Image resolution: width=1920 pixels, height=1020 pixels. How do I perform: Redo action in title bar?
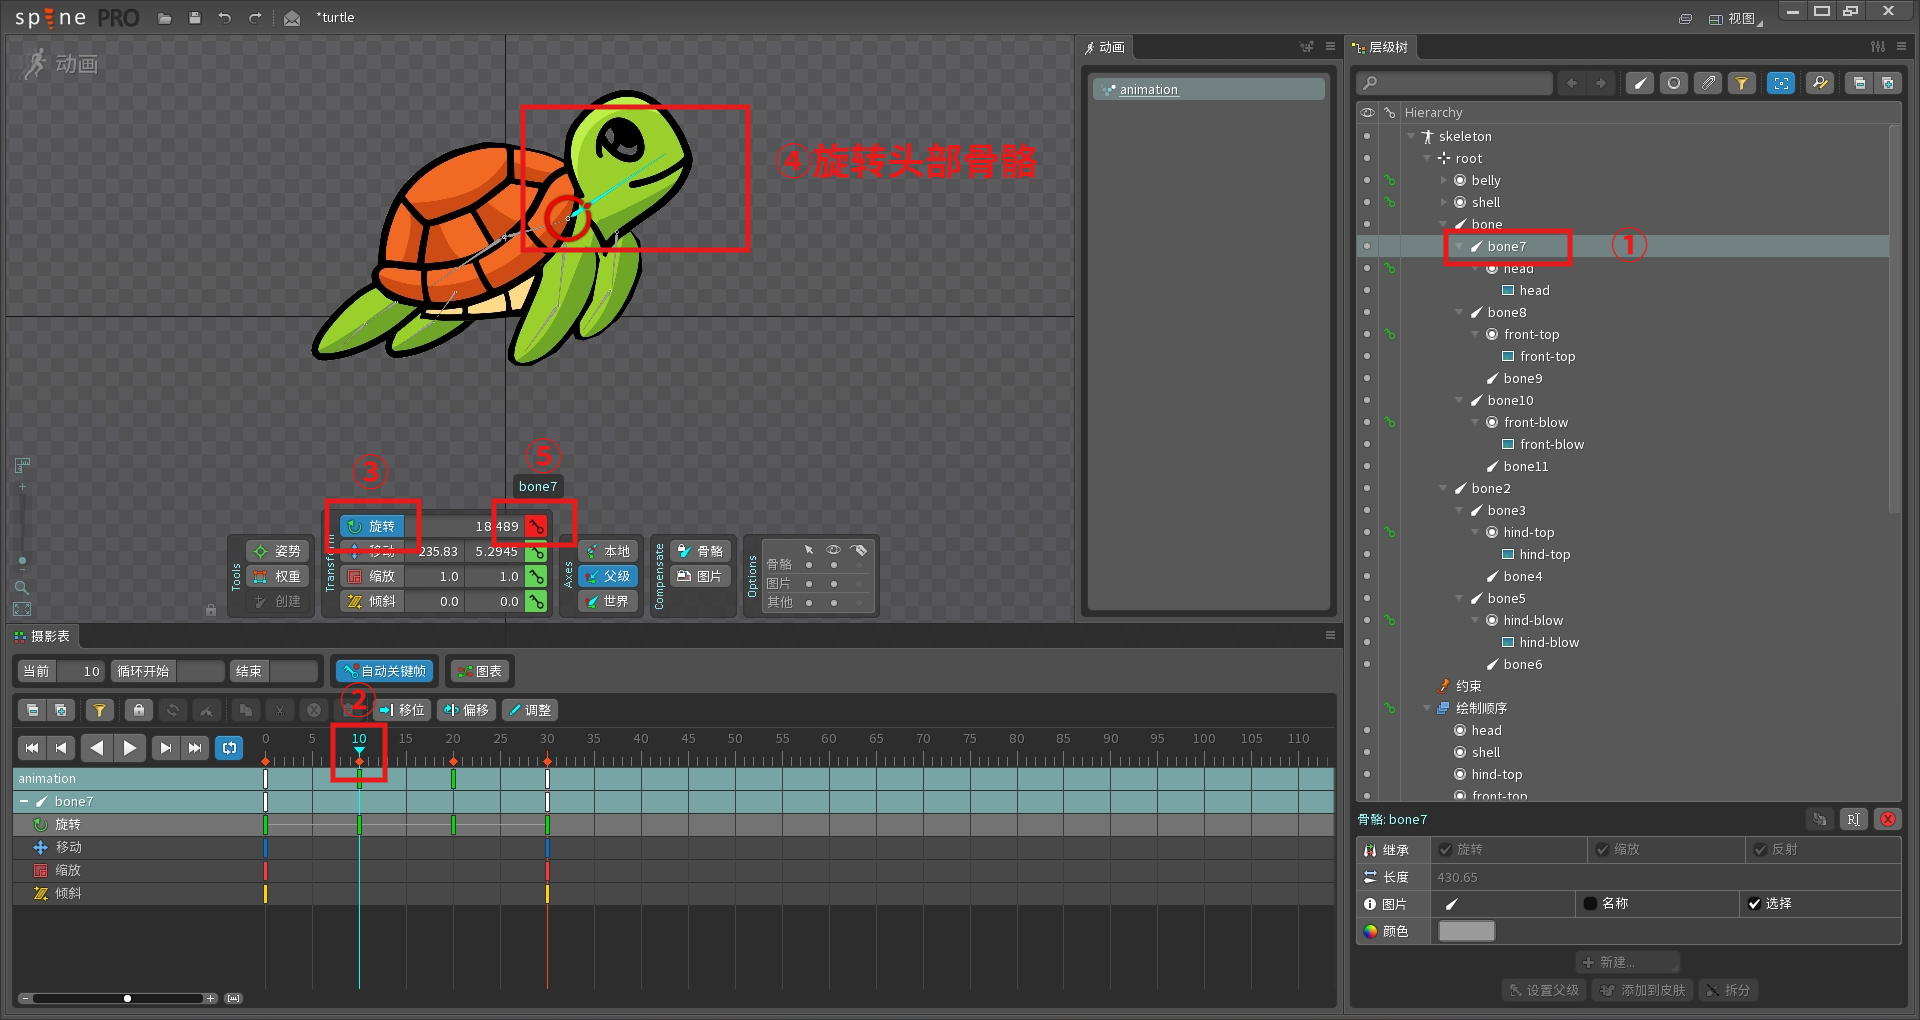[255, 18]
